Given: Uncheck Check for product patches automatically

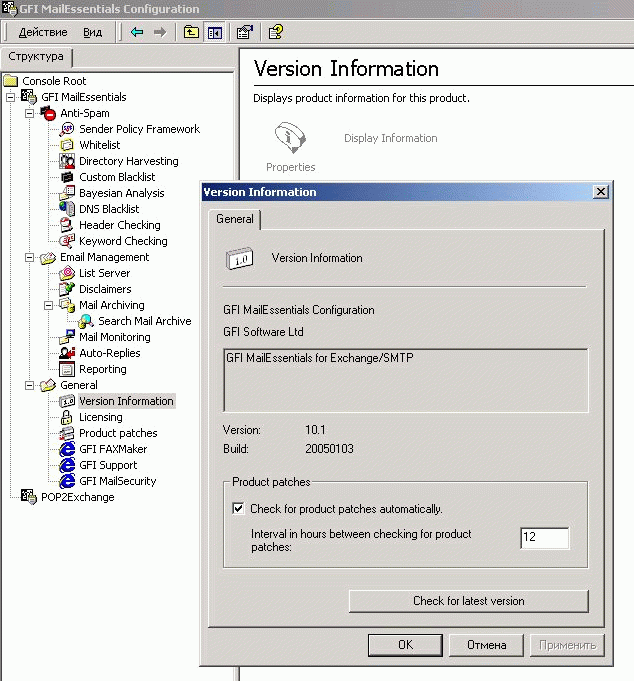Looking at the screenshot, I should point(238,508).
